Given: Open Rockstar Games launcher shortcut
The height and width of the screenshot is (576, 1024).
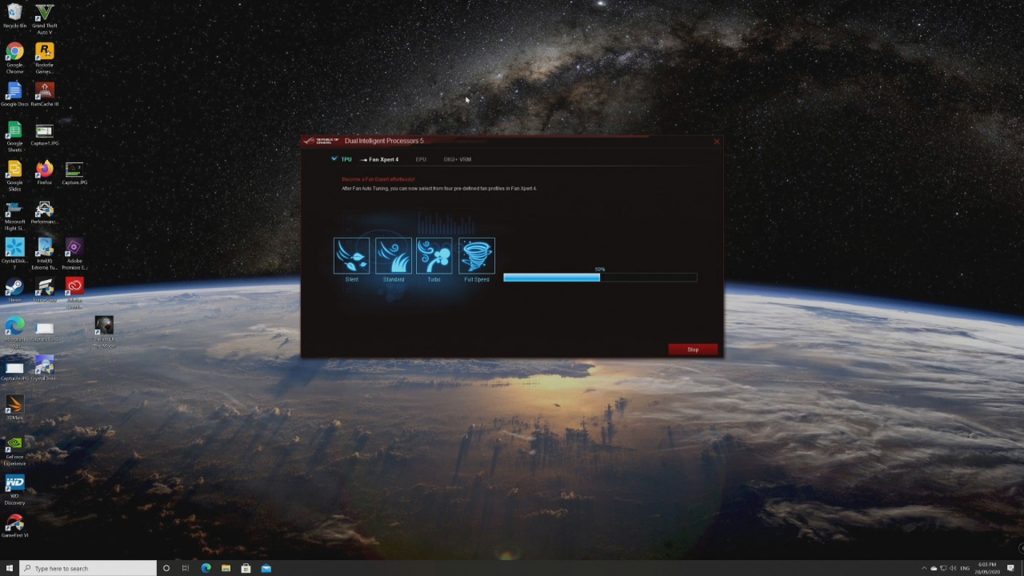Looking at the screenshot, I should 44,57.
